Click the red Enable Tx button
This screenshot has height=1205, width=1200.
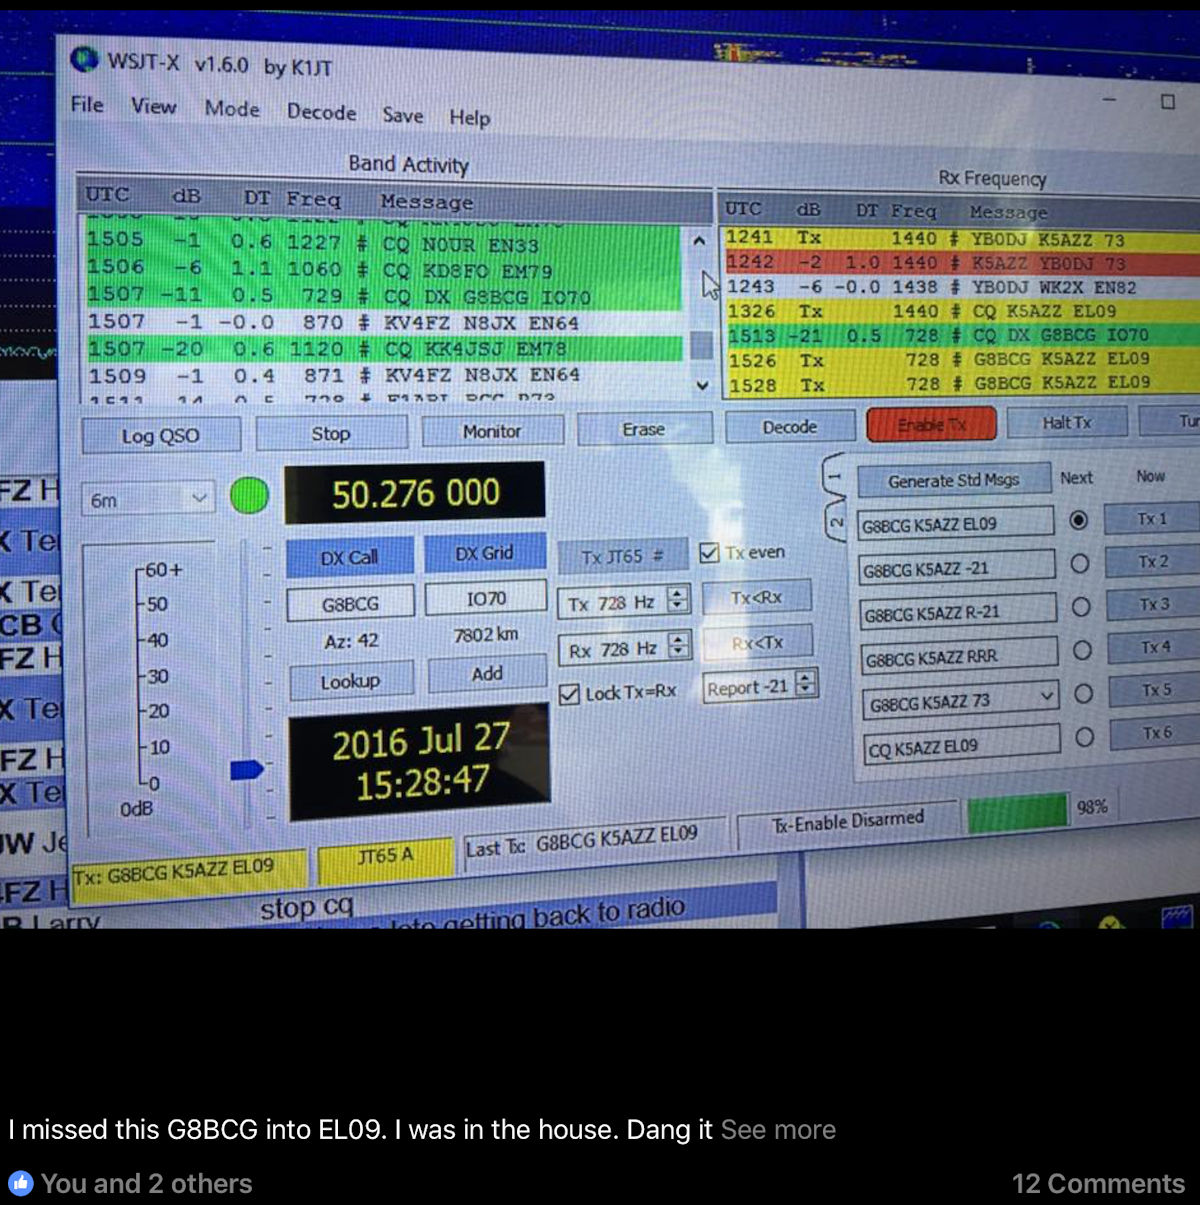932,424
